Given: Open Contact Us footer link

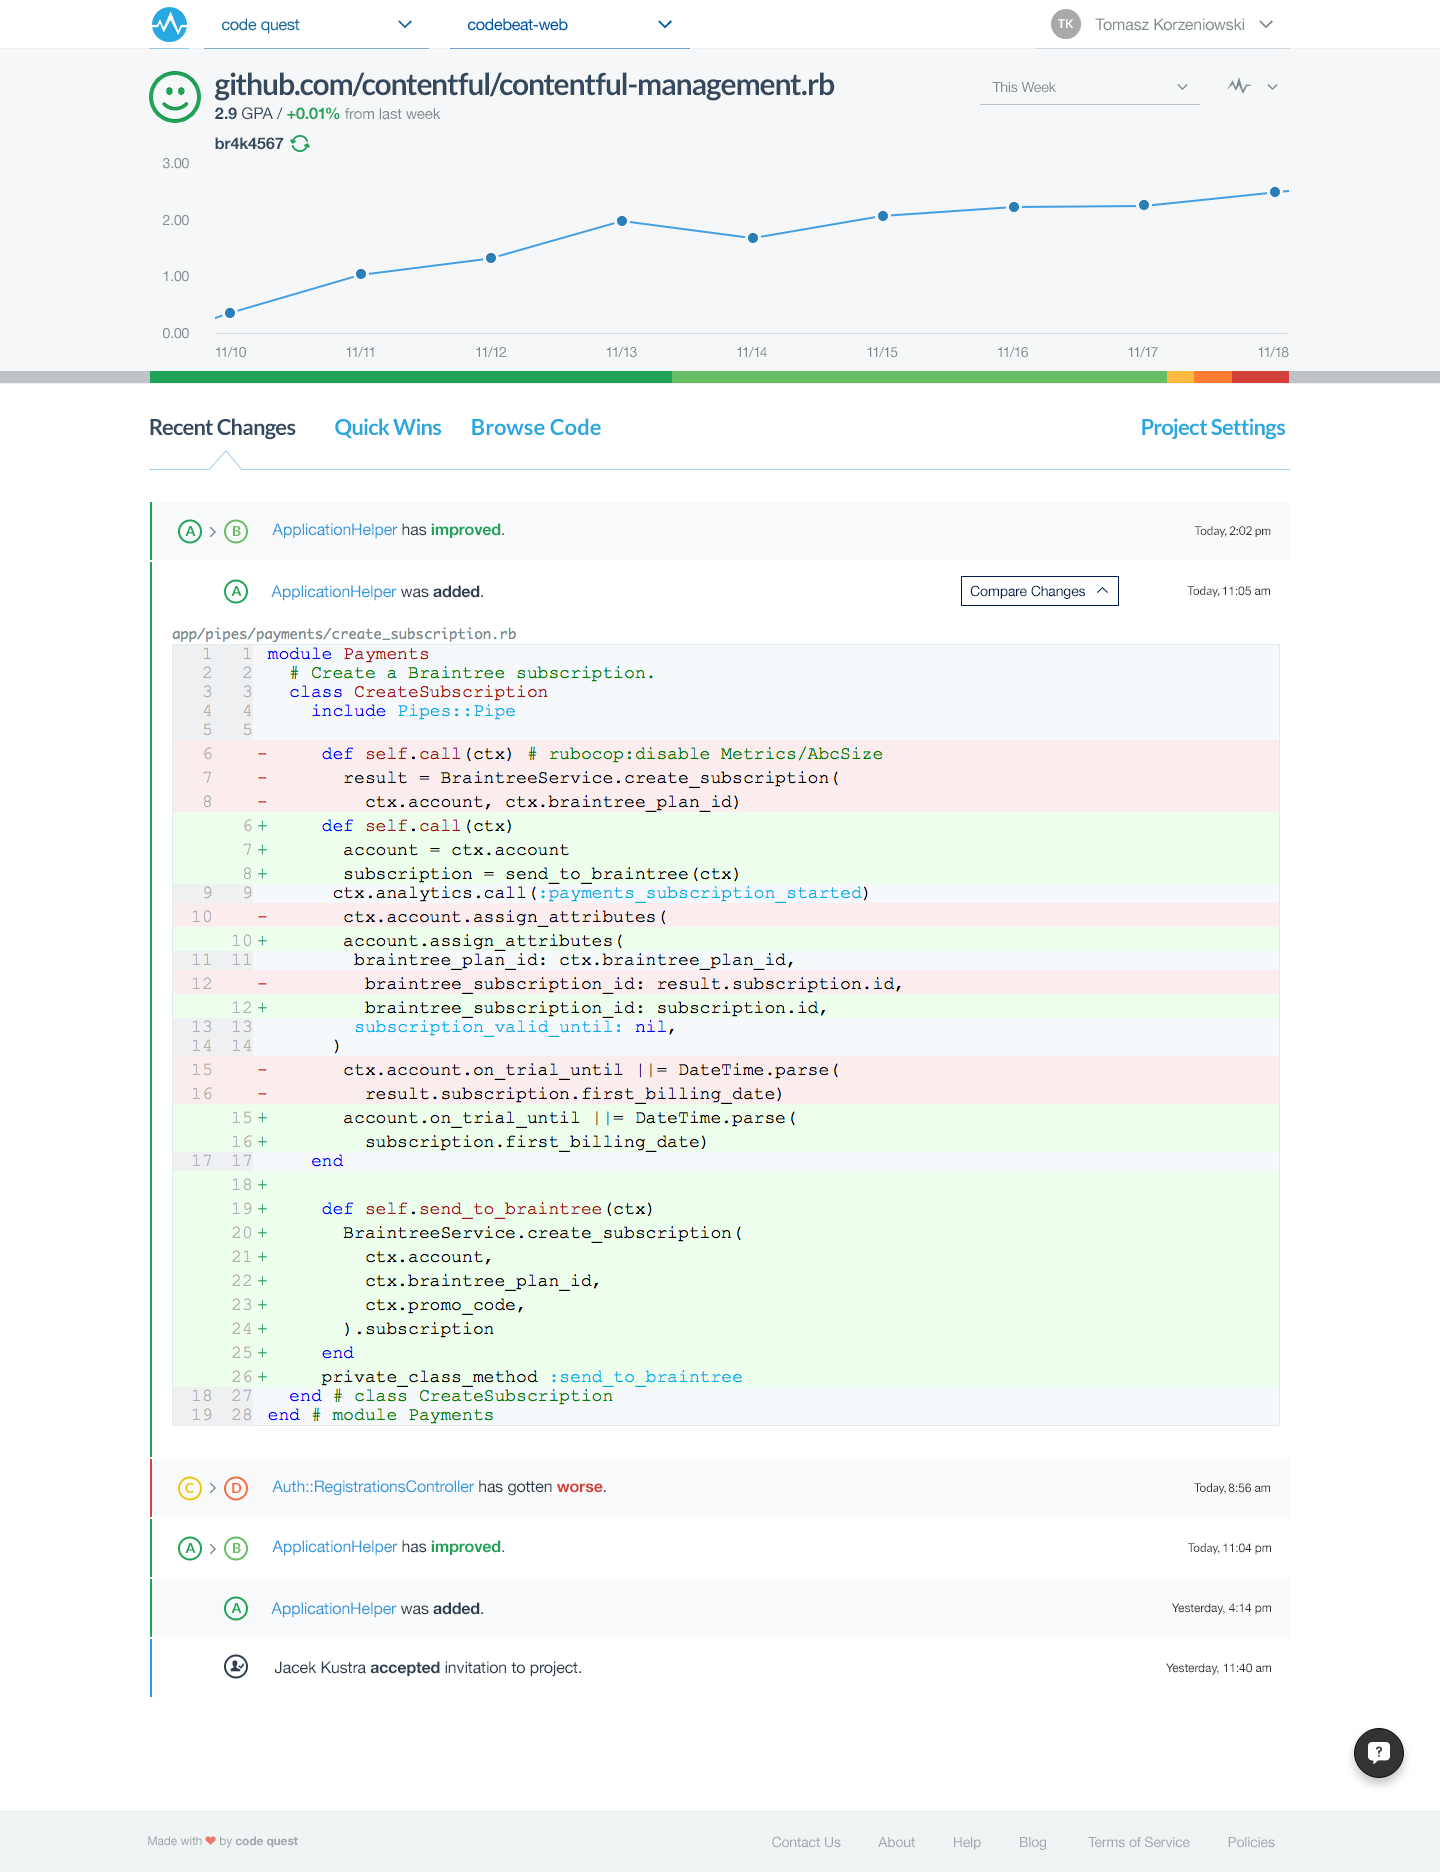Looking at the screenshot, I should [806, 1842].
